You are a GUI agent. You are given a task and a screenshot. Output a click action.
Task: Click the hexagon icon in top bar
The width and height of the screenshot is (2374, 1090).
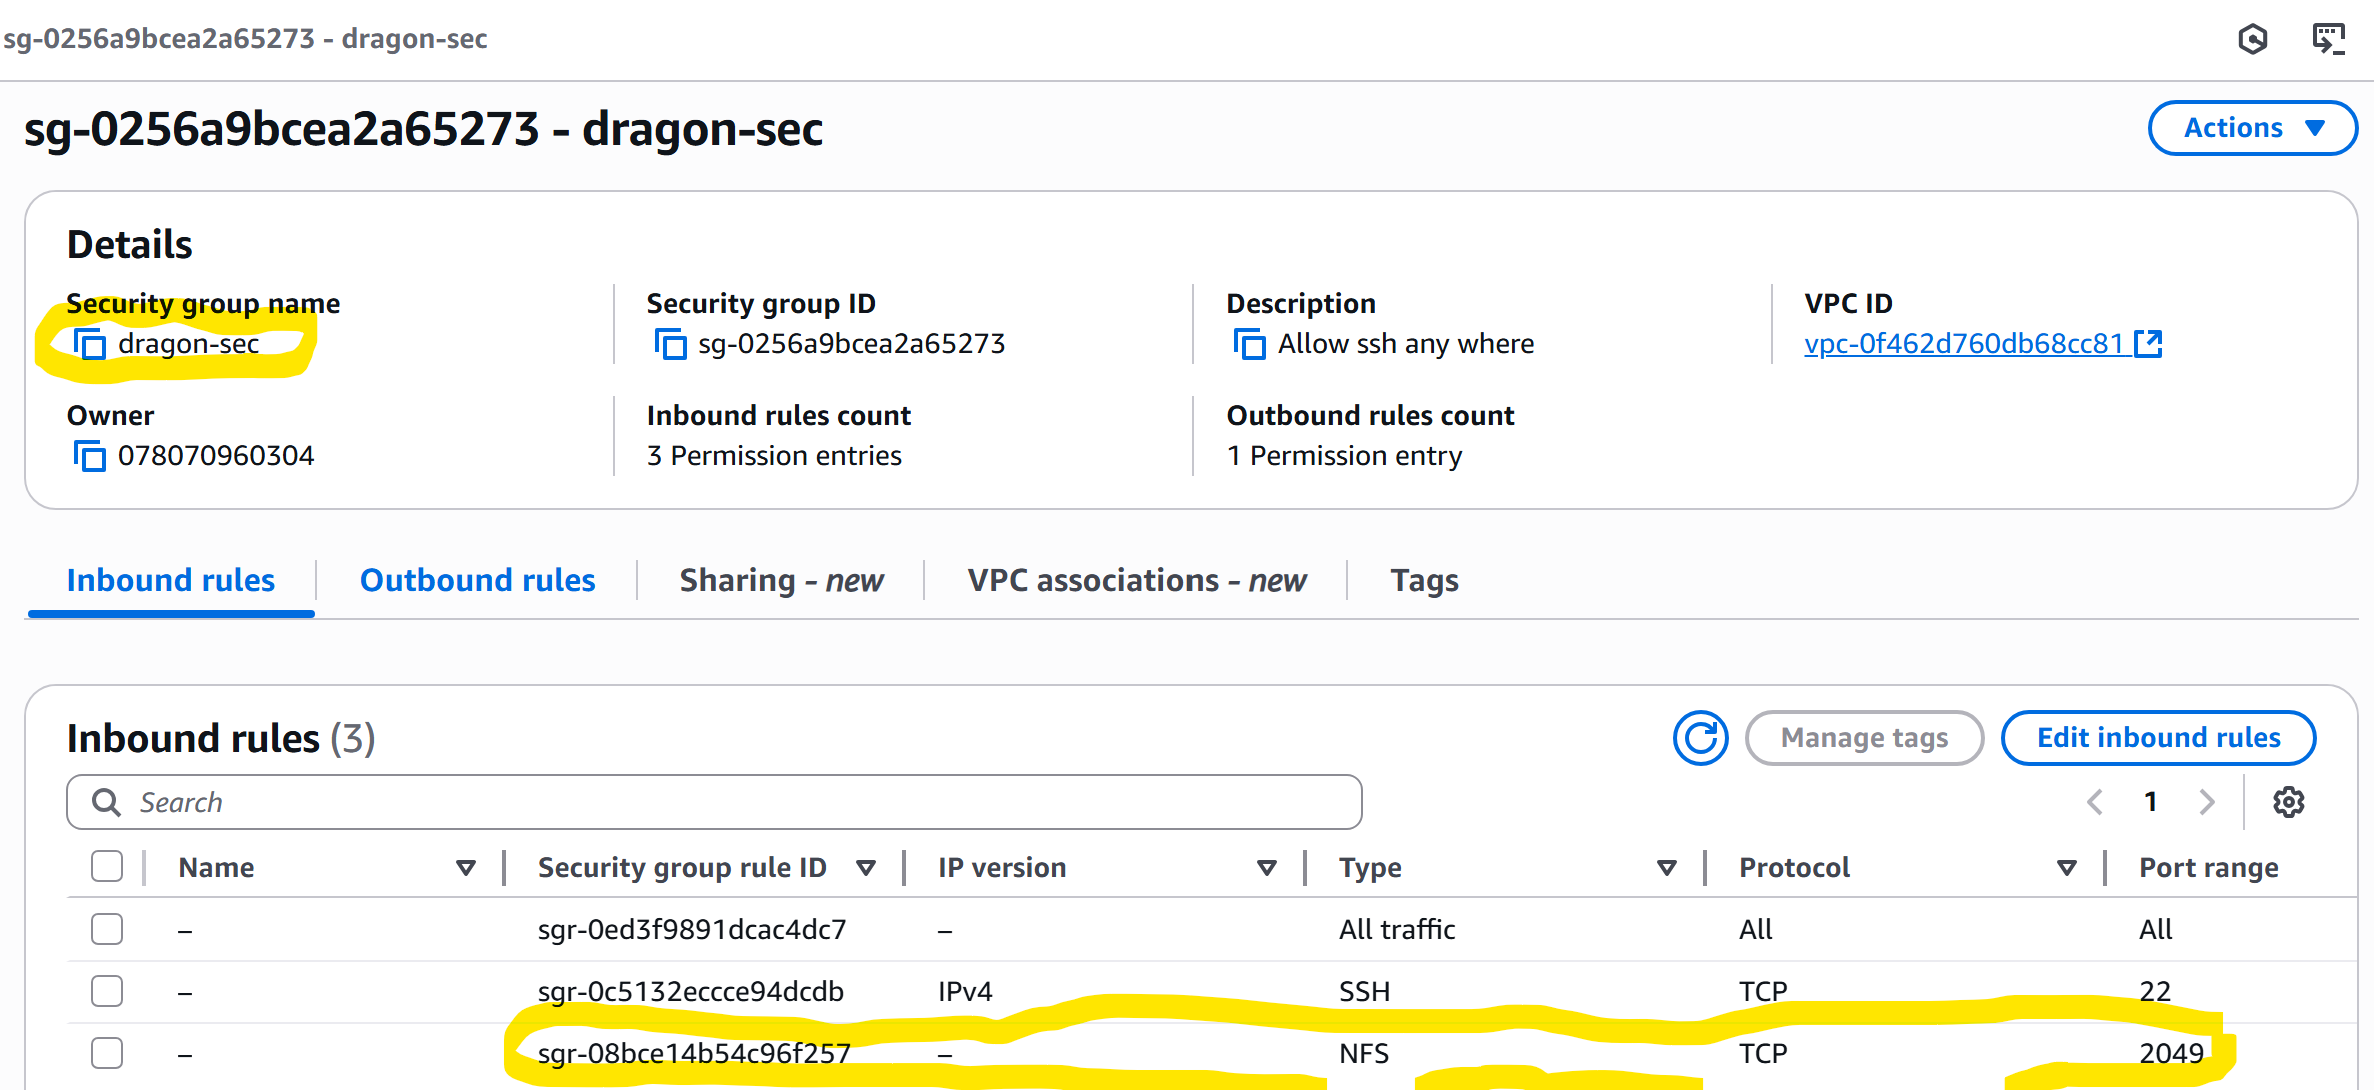pos(2253,39)
